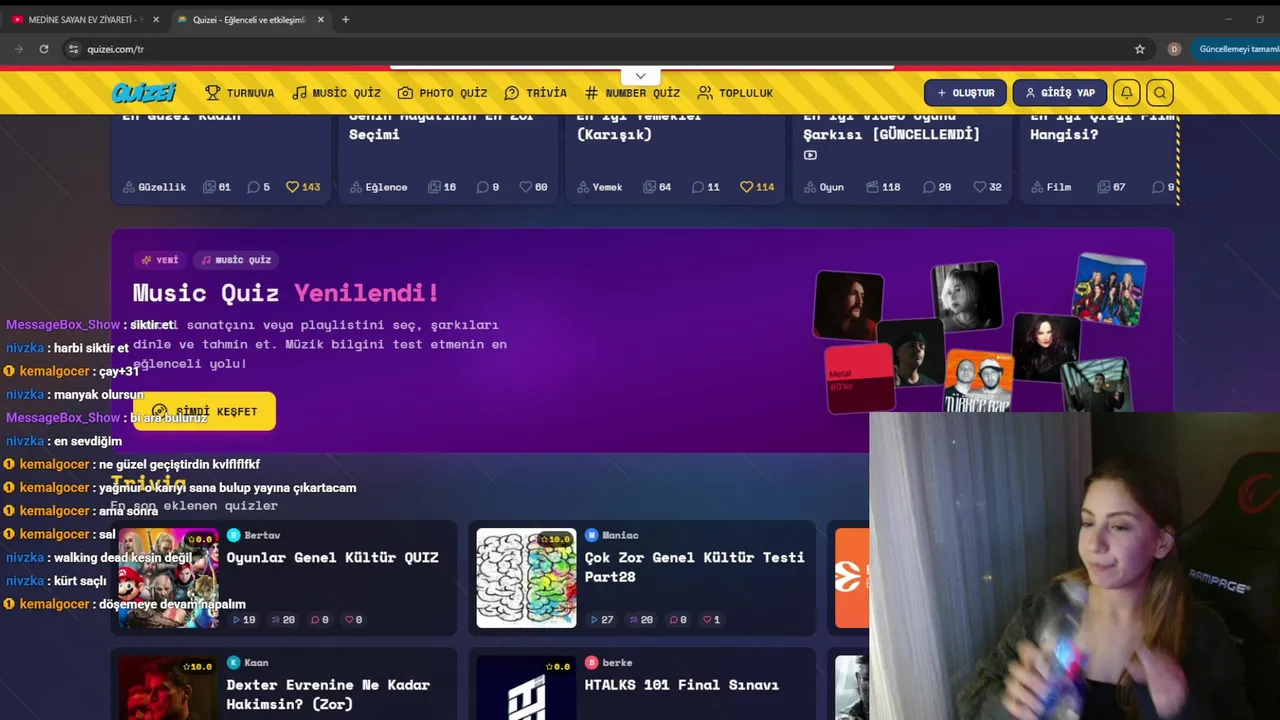Open the browser profile avatar

(x=1174, y=49)
